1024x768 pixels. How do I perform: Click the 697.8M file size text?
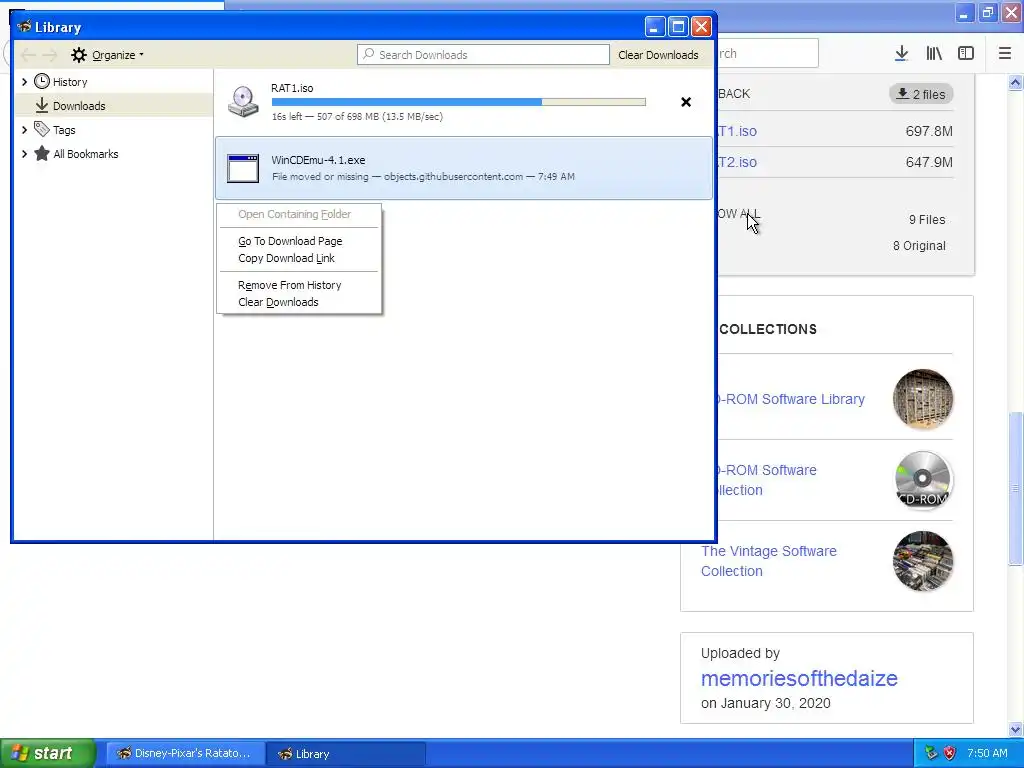(929, 131)
